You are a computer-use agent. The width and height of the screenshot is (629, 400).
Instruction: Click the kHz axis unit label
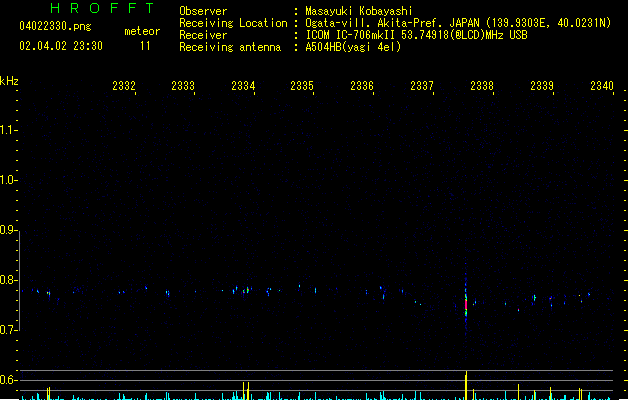tap(9, 81)
